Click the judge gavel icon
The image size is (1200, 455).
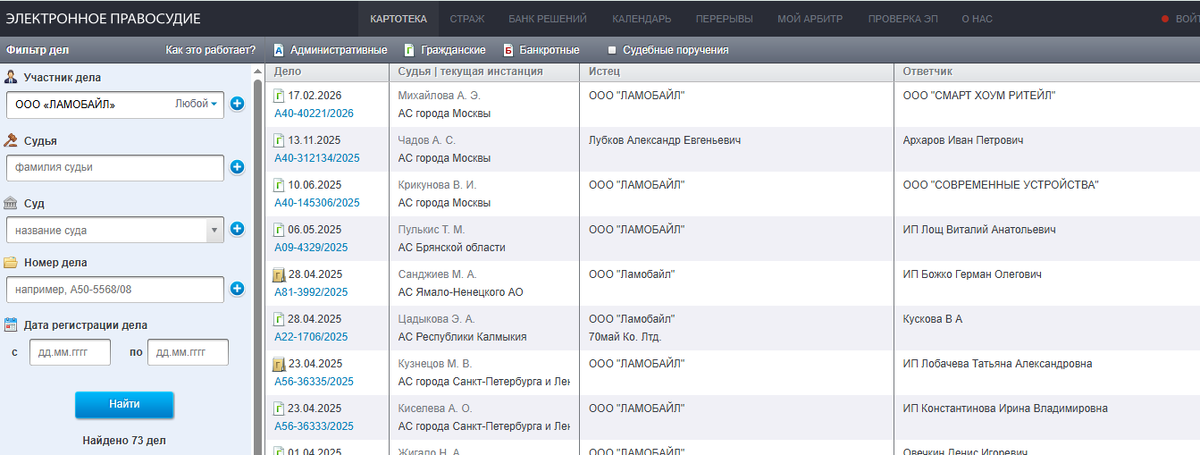tap(11, 141)
